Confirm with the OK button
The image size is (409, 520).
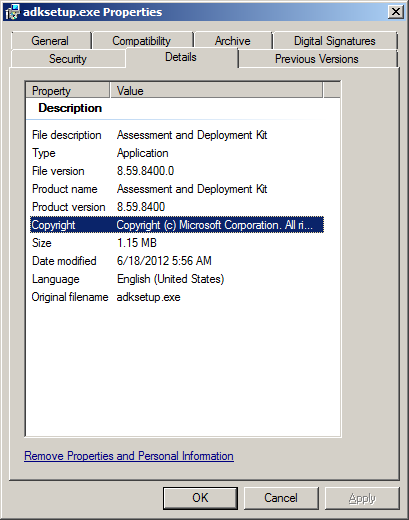(200, 498)
